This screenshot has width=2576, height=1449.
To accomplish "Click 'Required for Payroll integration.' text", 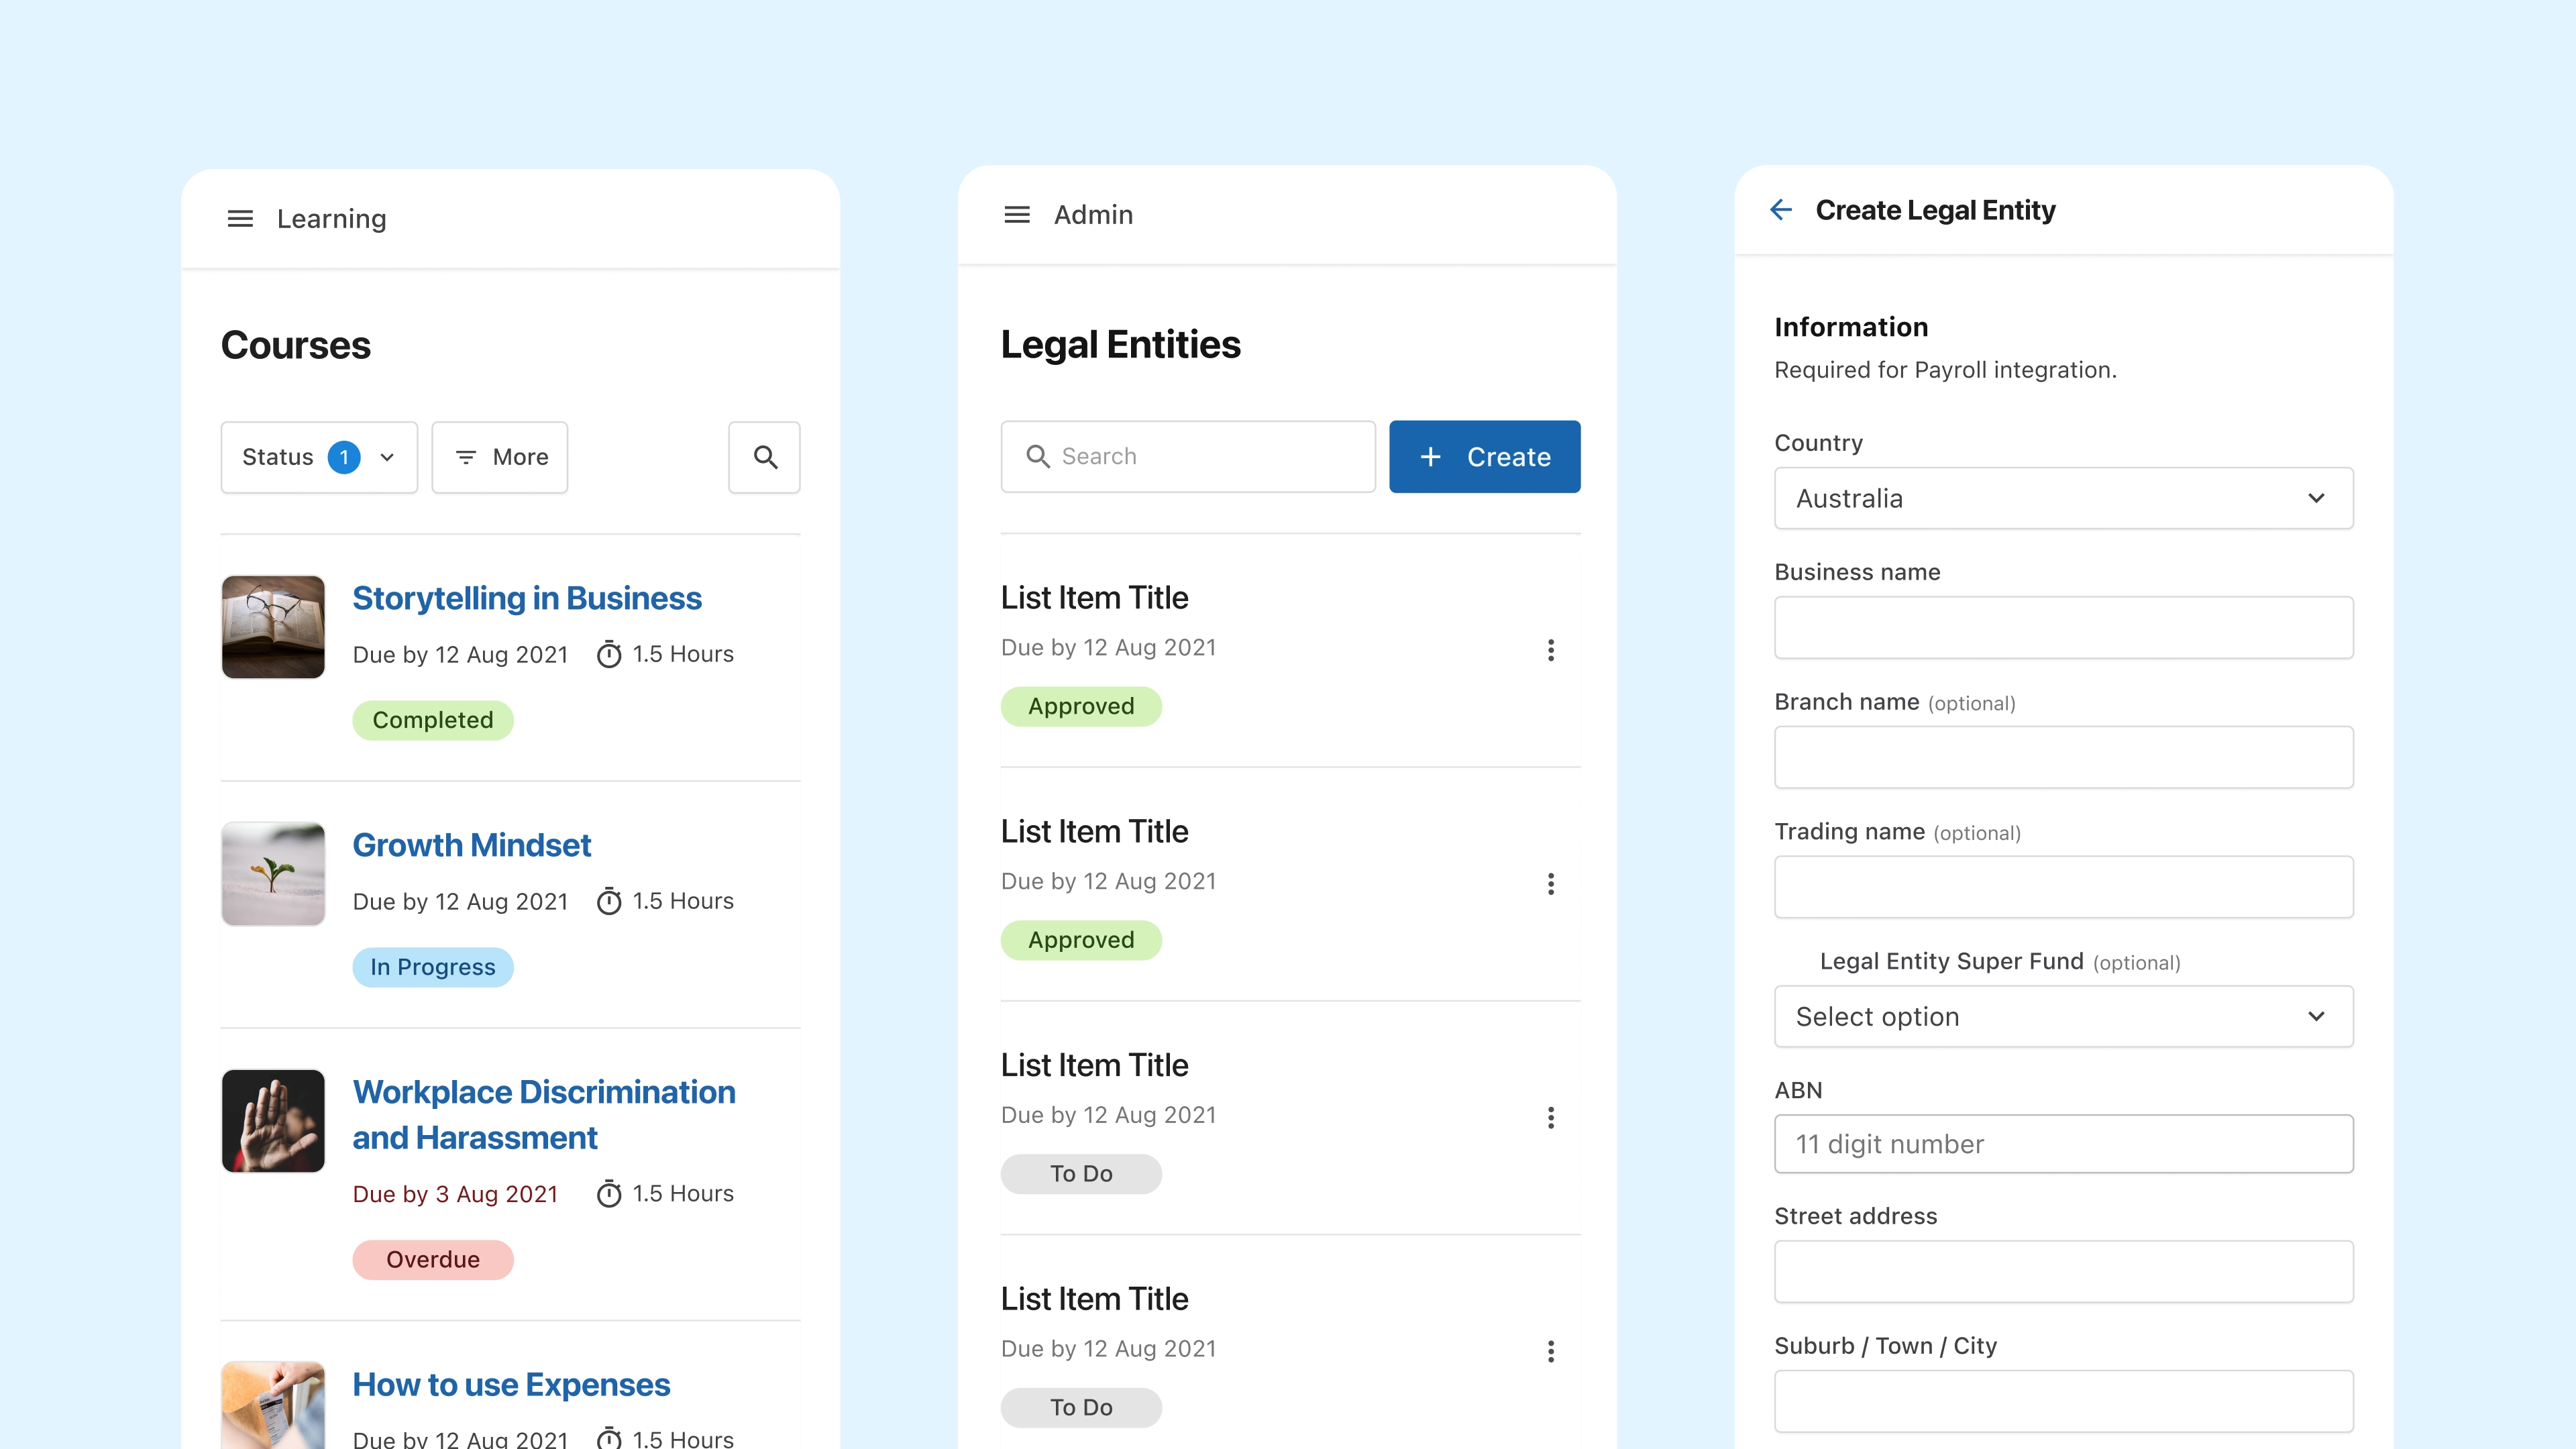I will [1945, 370].
